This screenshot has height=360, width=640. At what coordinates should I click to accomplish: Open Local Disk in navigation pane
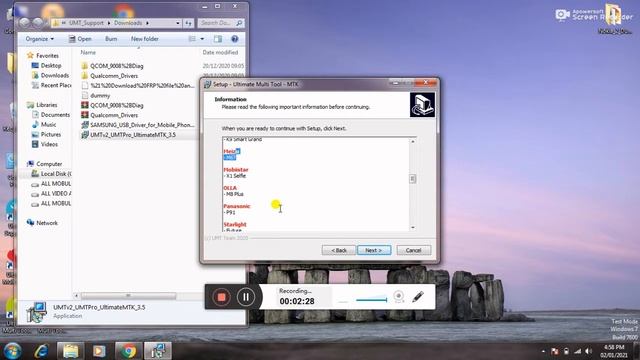click(56, 173)
